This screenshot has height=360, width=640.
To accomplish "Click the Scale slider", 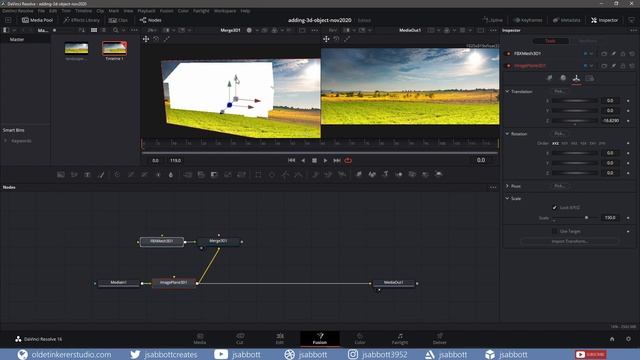I will [575, 218].
